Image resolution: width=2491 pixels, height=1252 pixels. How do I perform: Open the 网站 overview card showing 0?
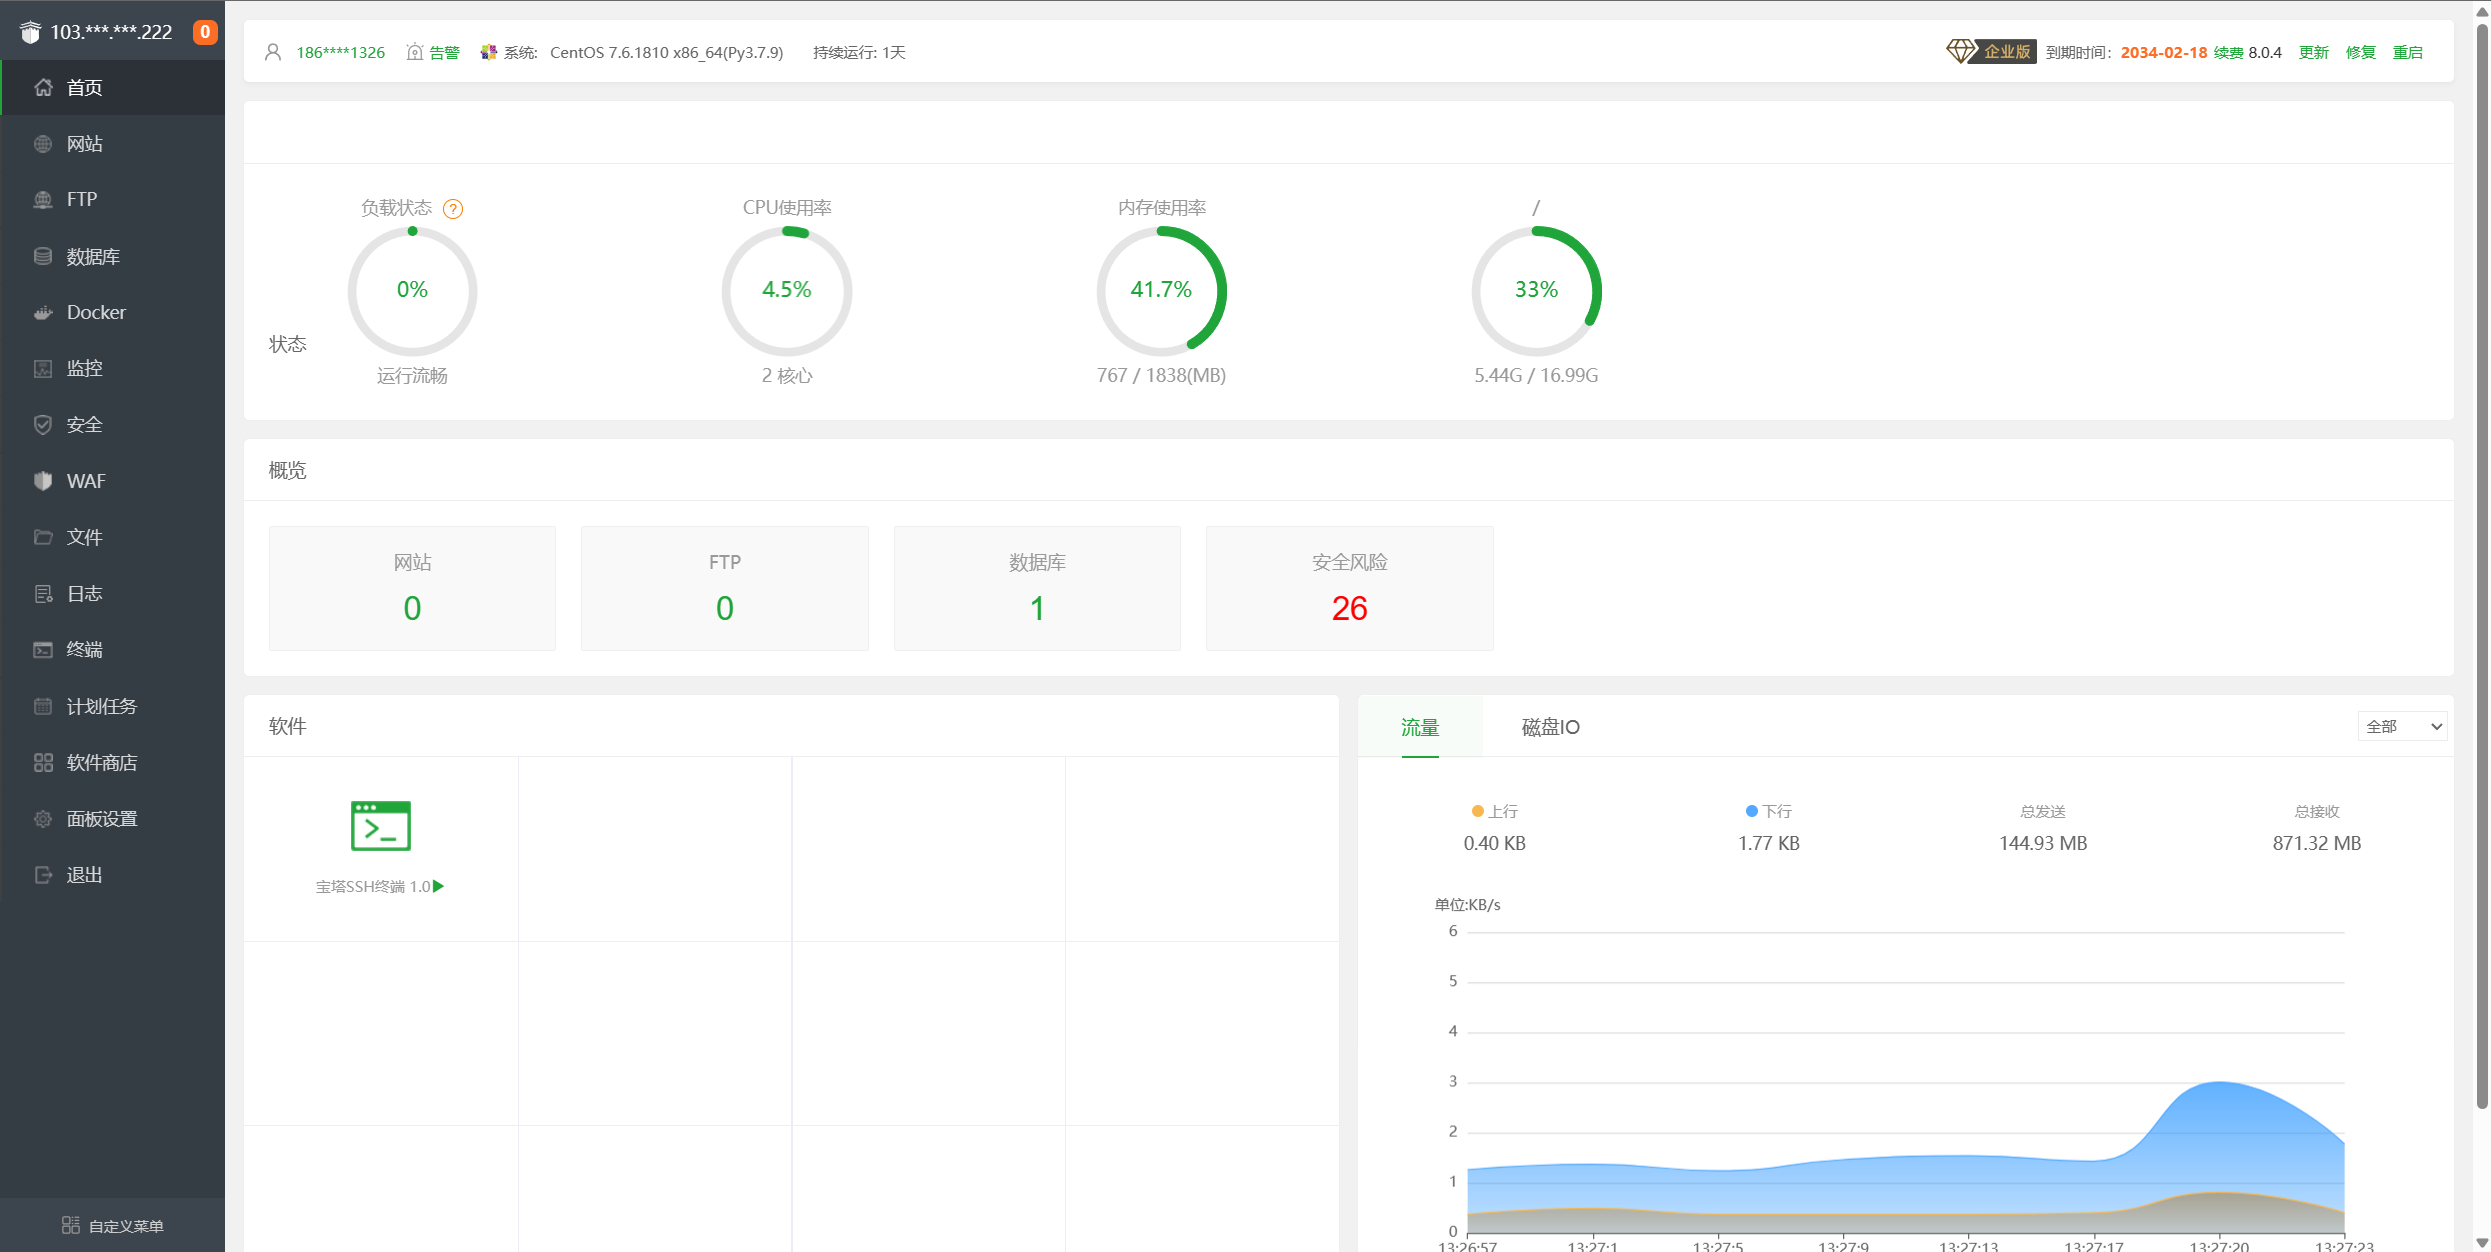pos(412,588)
